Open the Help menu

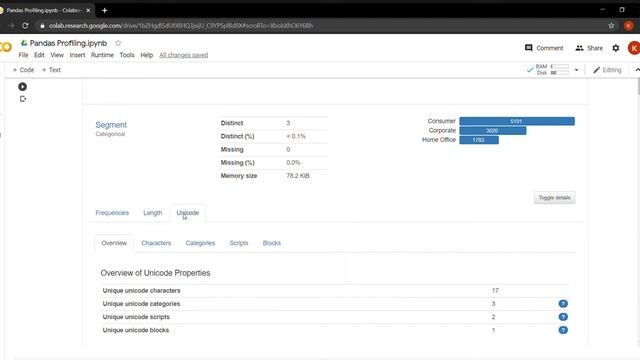(147, 55)
